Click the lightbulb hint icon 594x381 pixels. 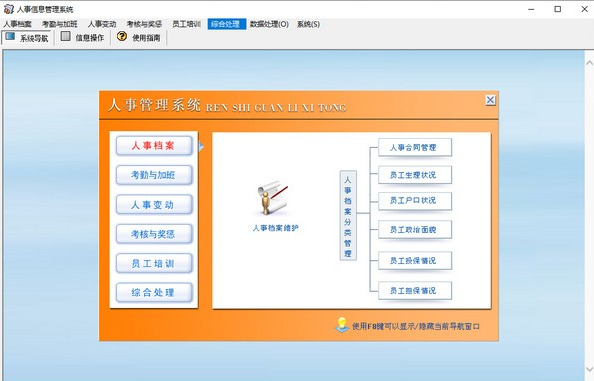pos(342,325)
